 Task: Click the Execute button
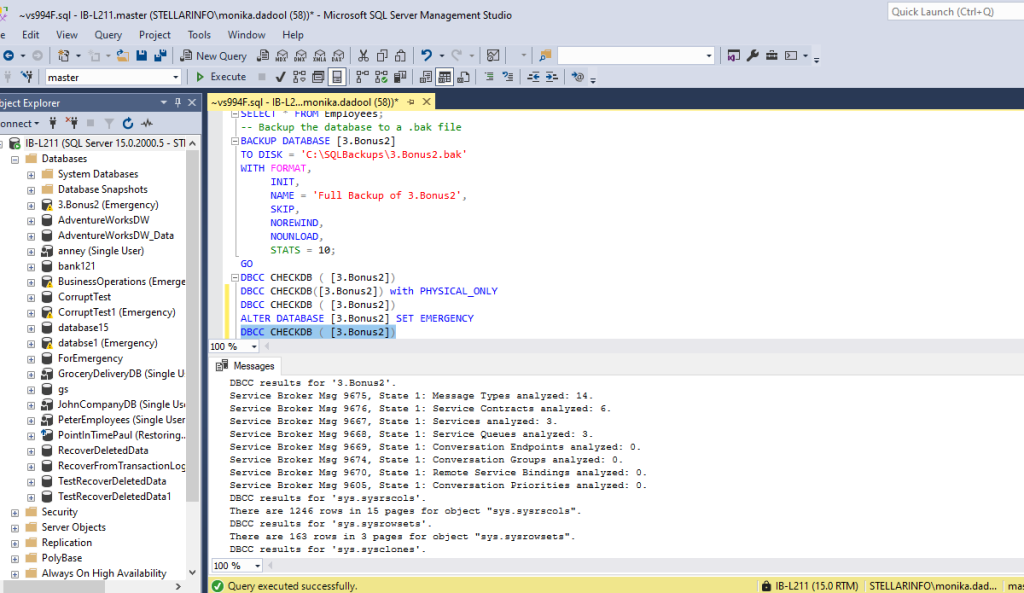point(222,76)
